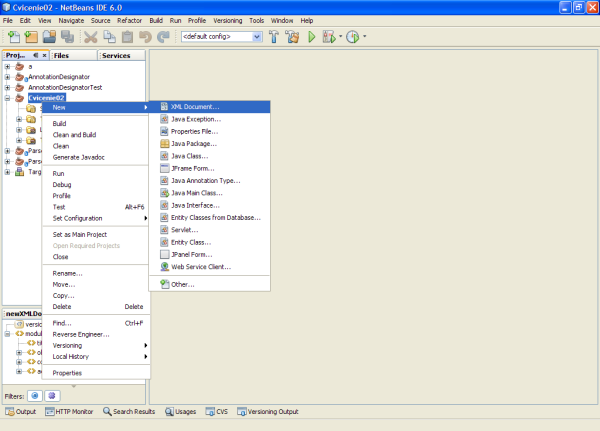Choose JPanel Form from New submenu
The width and height of the screenshot is (600, 431).
pos(209,254)
